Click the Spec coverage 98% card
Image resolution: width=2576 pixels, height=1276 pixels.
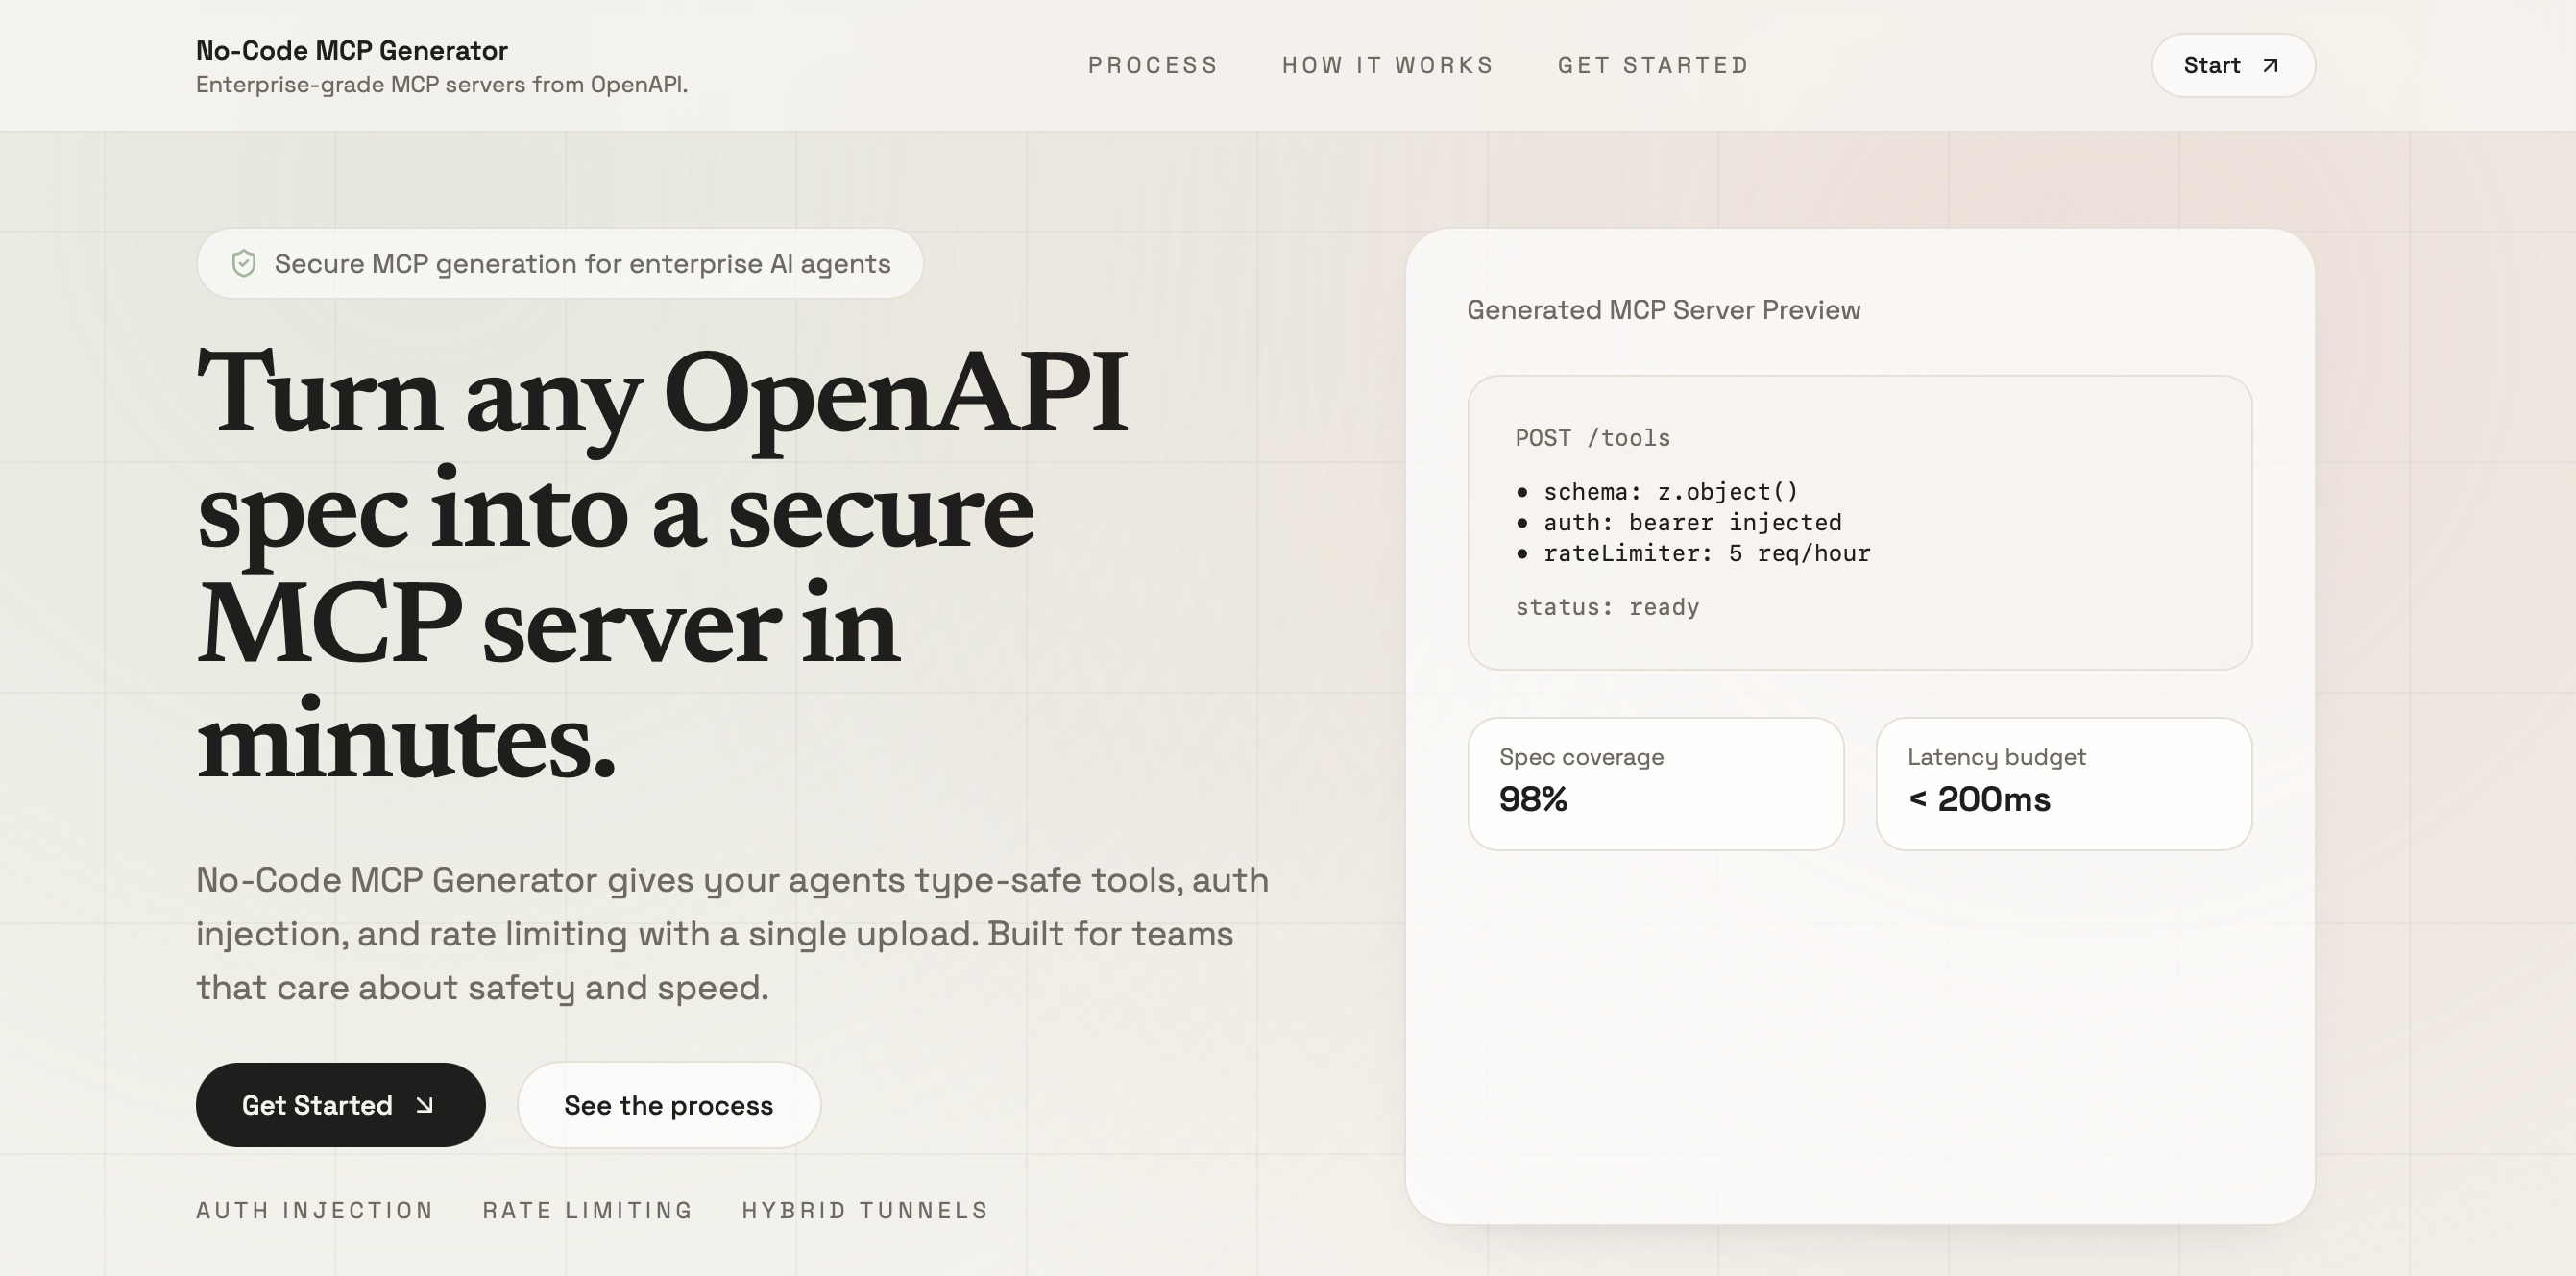(1655, 783)
